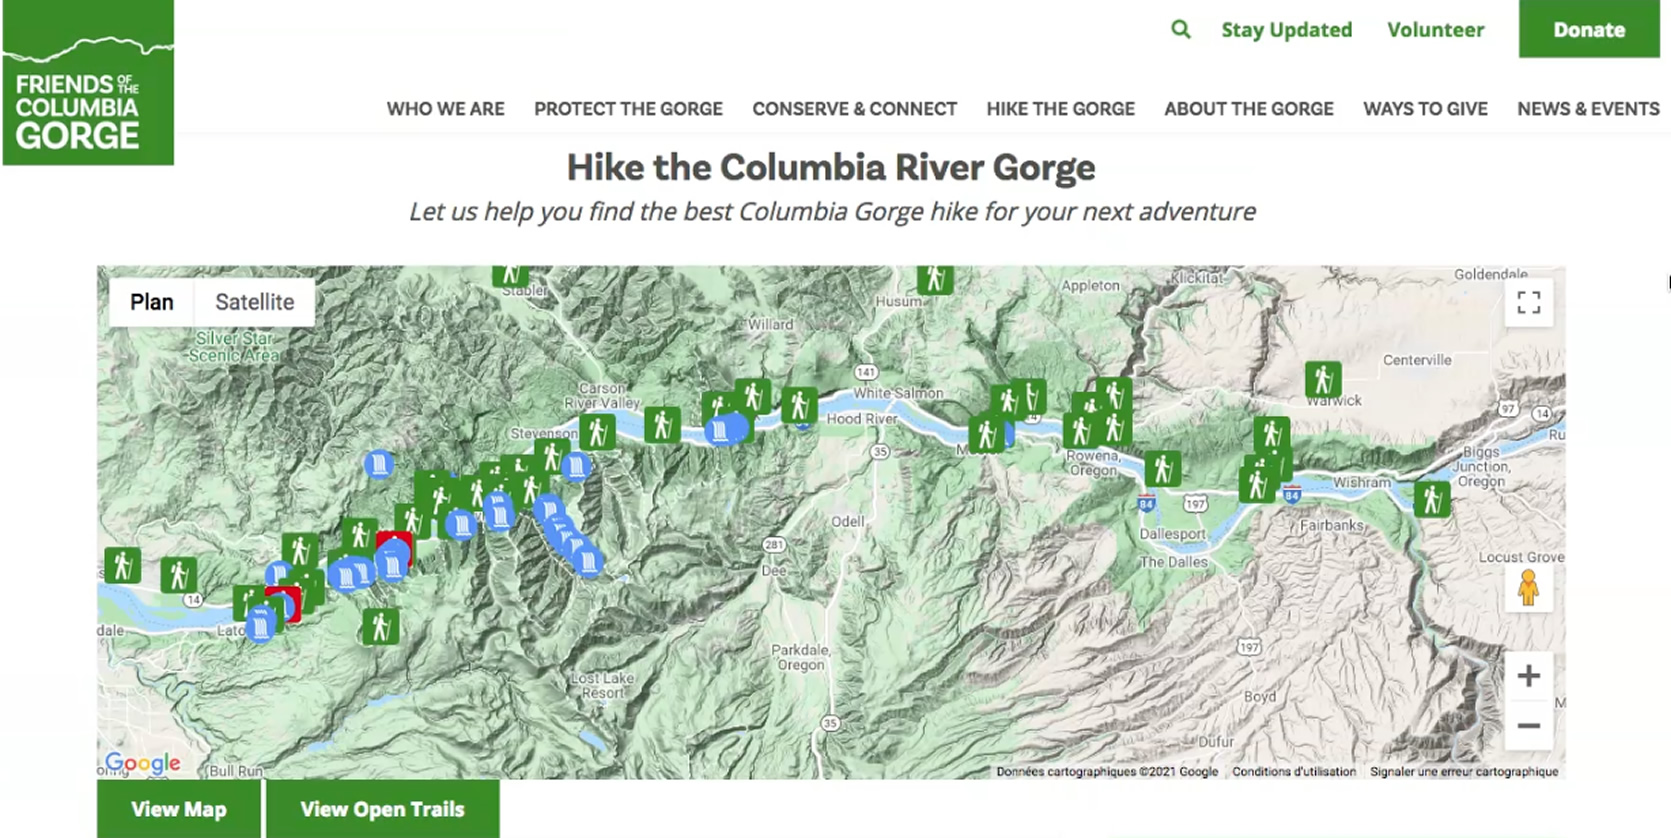This screenshot has height=838, width=1671.
Task: Click the map zoom in plus button
Action: (1528, 676)
